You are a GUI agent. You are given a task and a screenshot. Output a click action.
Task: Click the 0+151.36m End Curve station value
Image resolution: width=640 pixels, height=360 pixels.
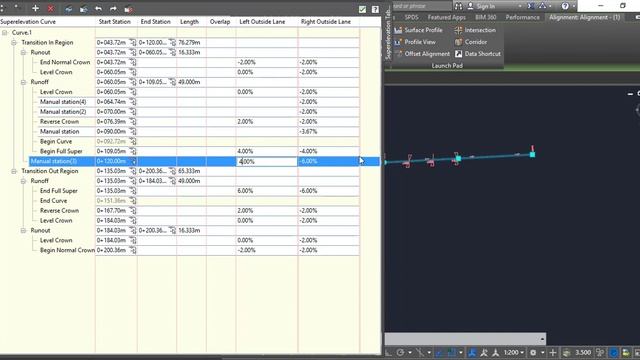(x=111, y=201)
